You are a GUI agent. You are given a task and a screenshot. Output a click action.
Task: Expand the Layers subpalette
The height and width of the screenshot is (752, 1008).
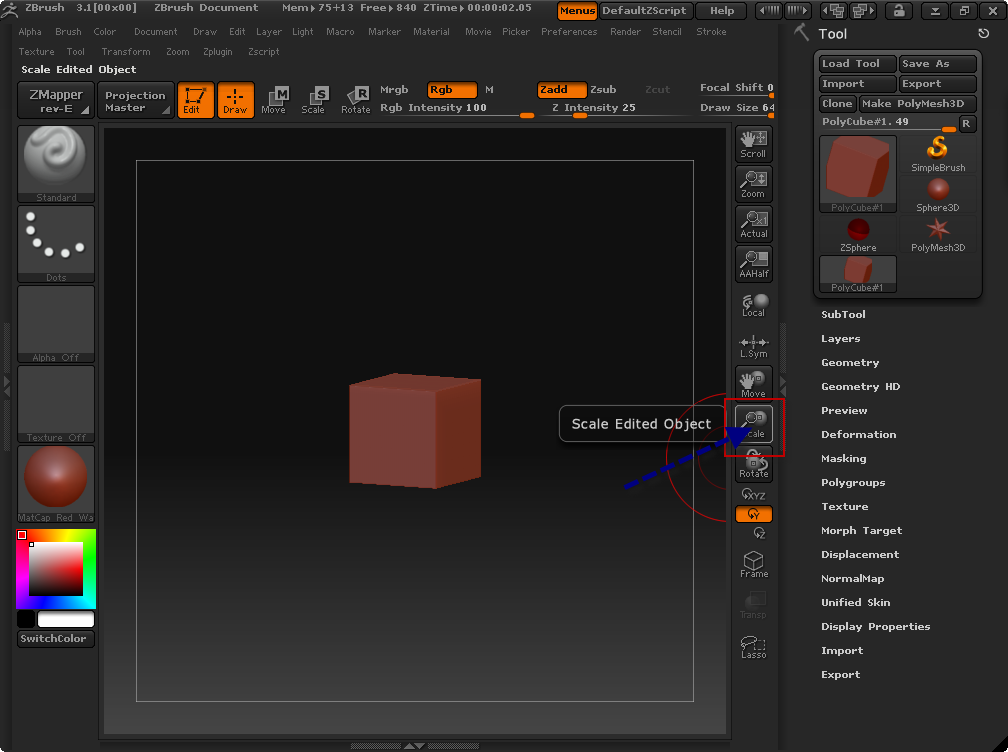(x=840, y=339)
